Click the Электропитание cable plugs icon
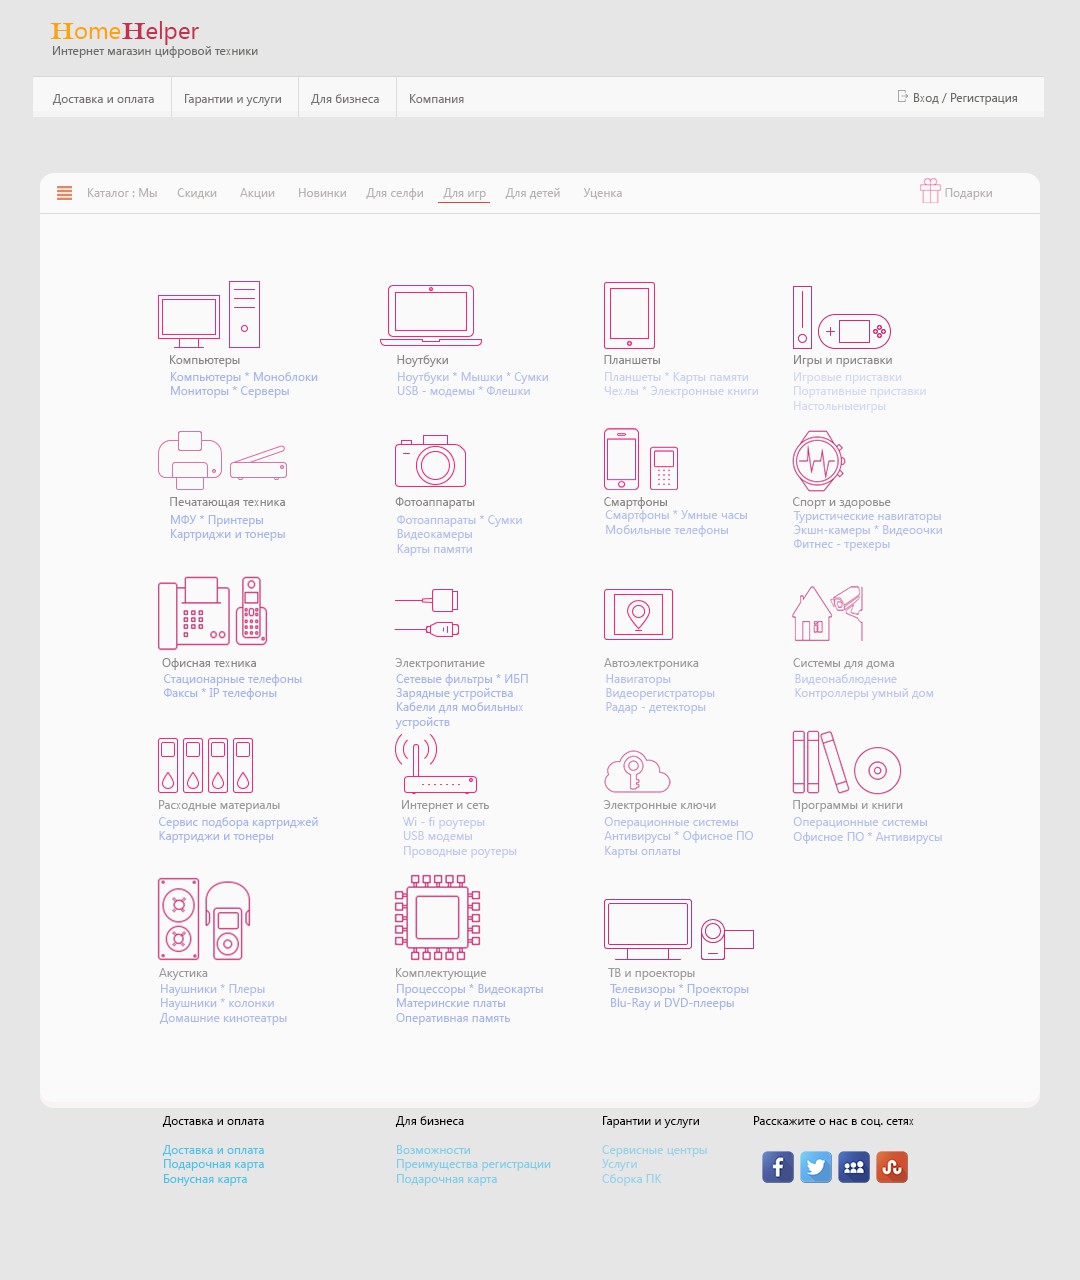Screen dimensions: 1080x1280 (427, 614)
